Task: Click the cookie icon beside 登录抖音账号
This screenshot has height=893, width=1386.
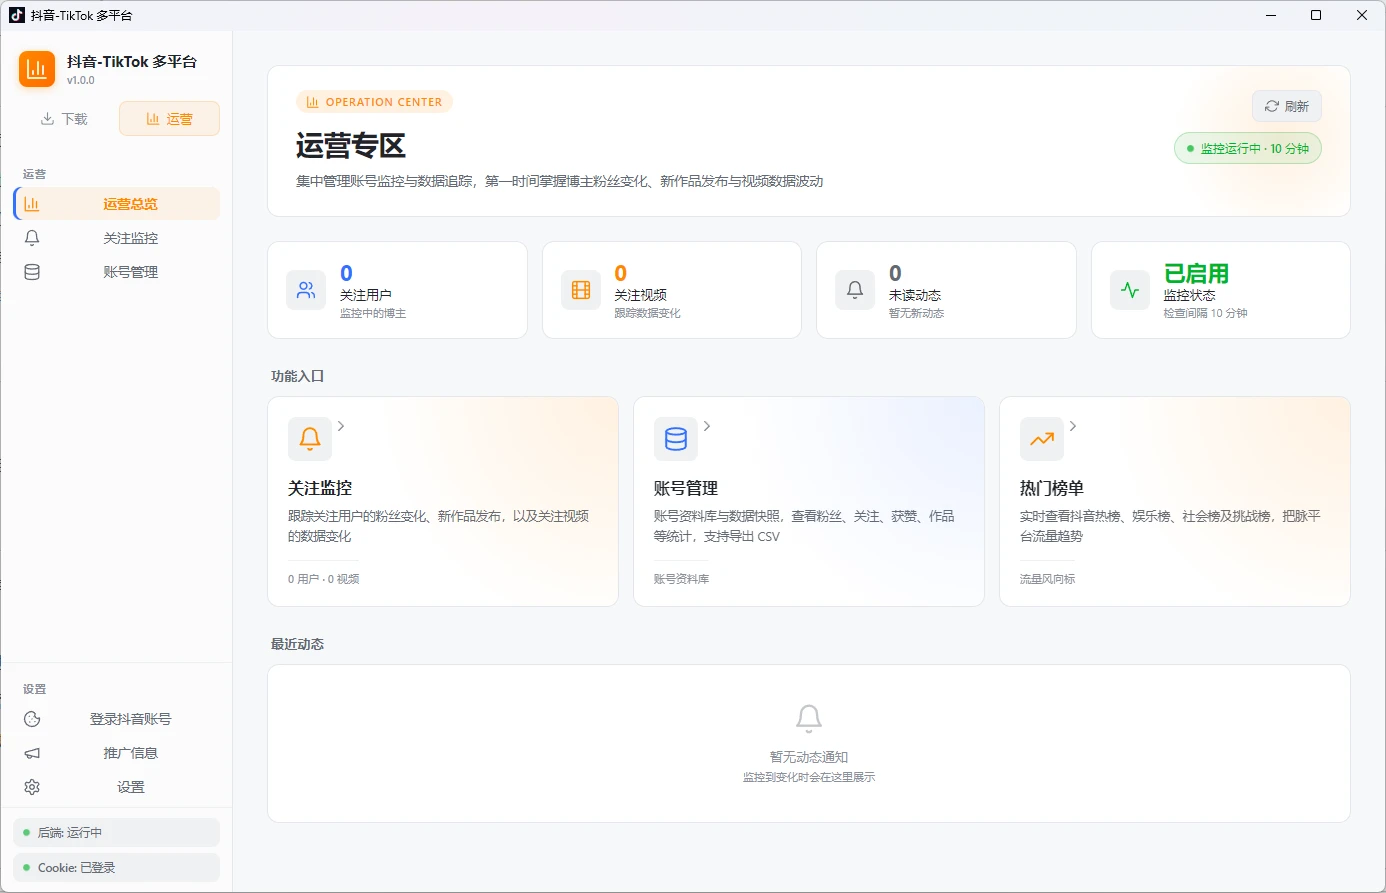Action: [x=32, y=719]
